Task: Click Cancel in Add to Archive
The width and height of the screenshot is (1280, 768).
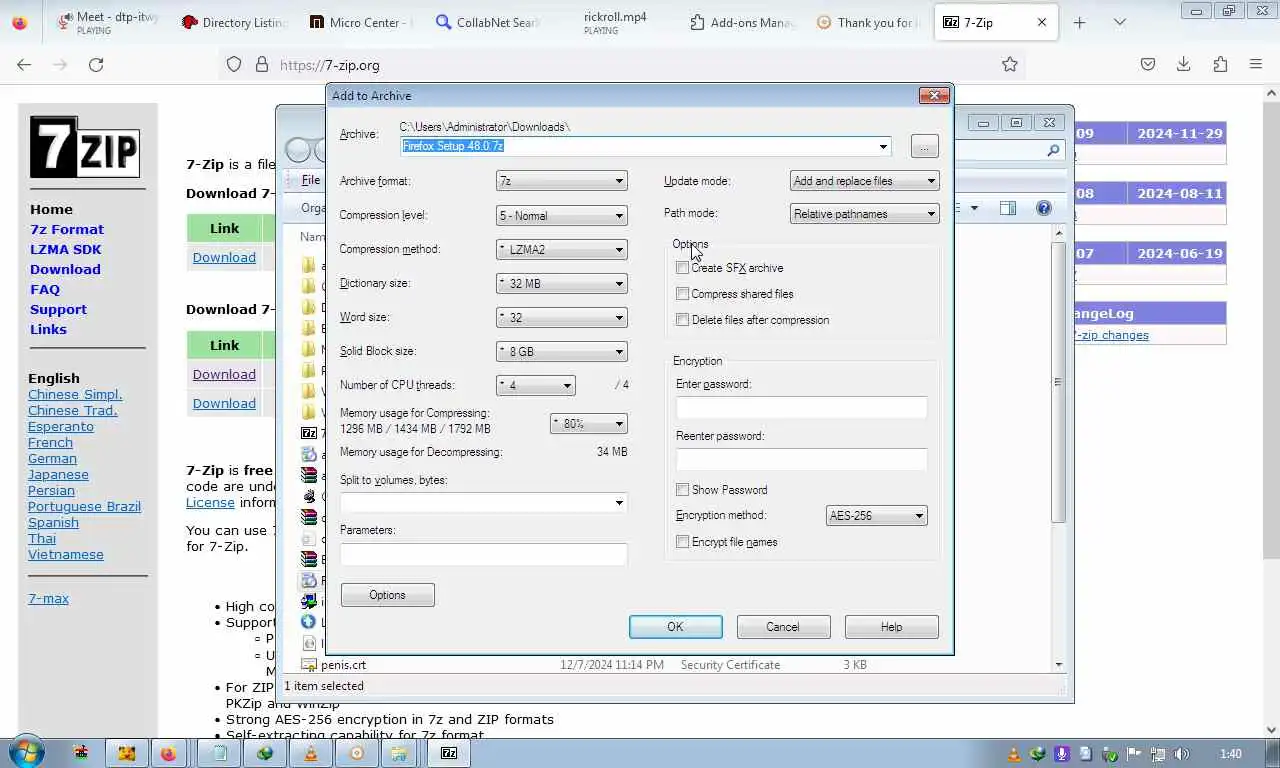Action: (x=783, y=627)
